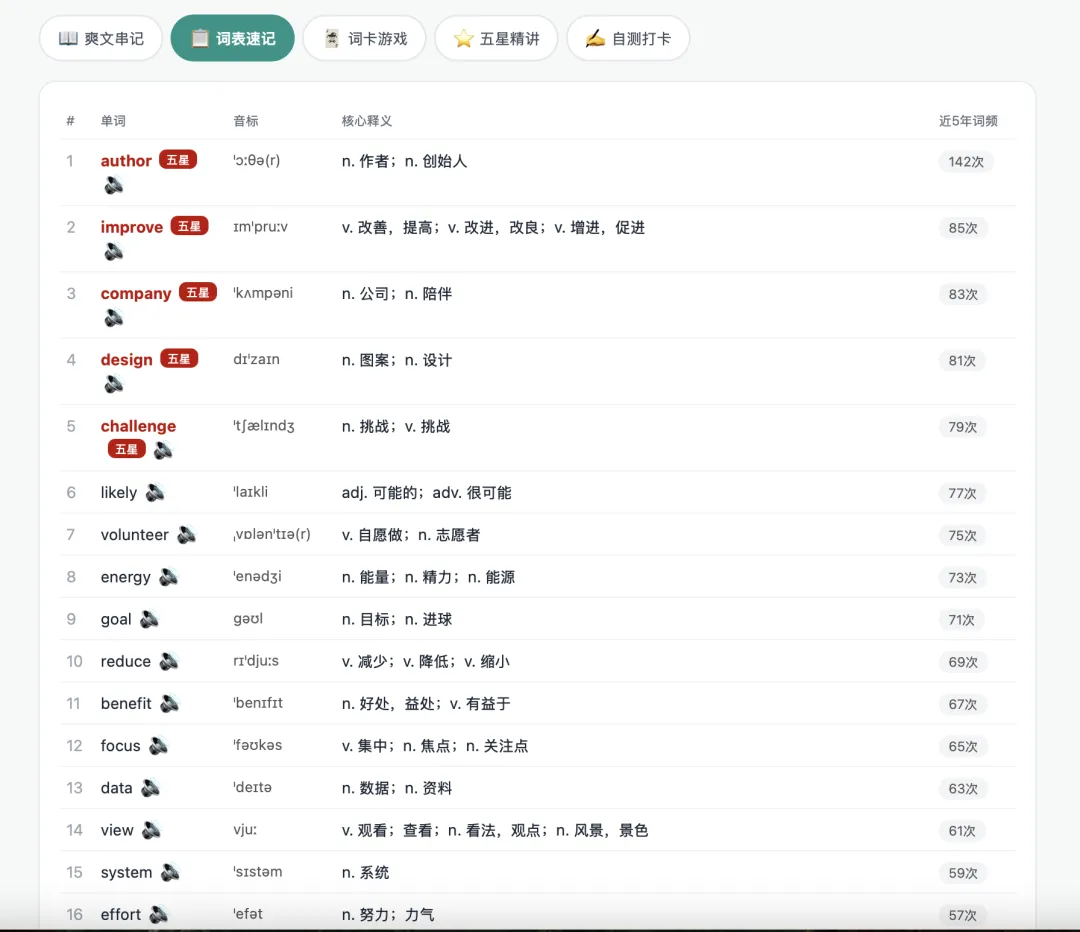1080x932 pixels.
Task: Click the 81次 frequency badge
Action: click(962, 361)
